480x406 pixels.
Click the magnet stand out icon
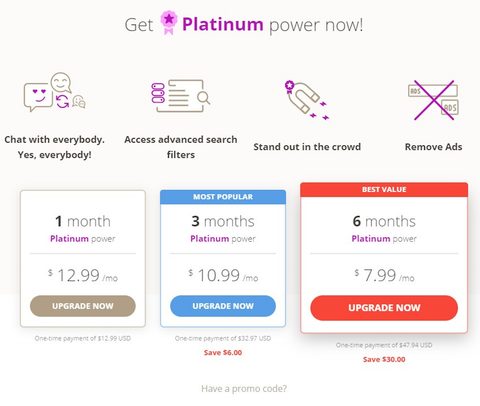(307, 100)
